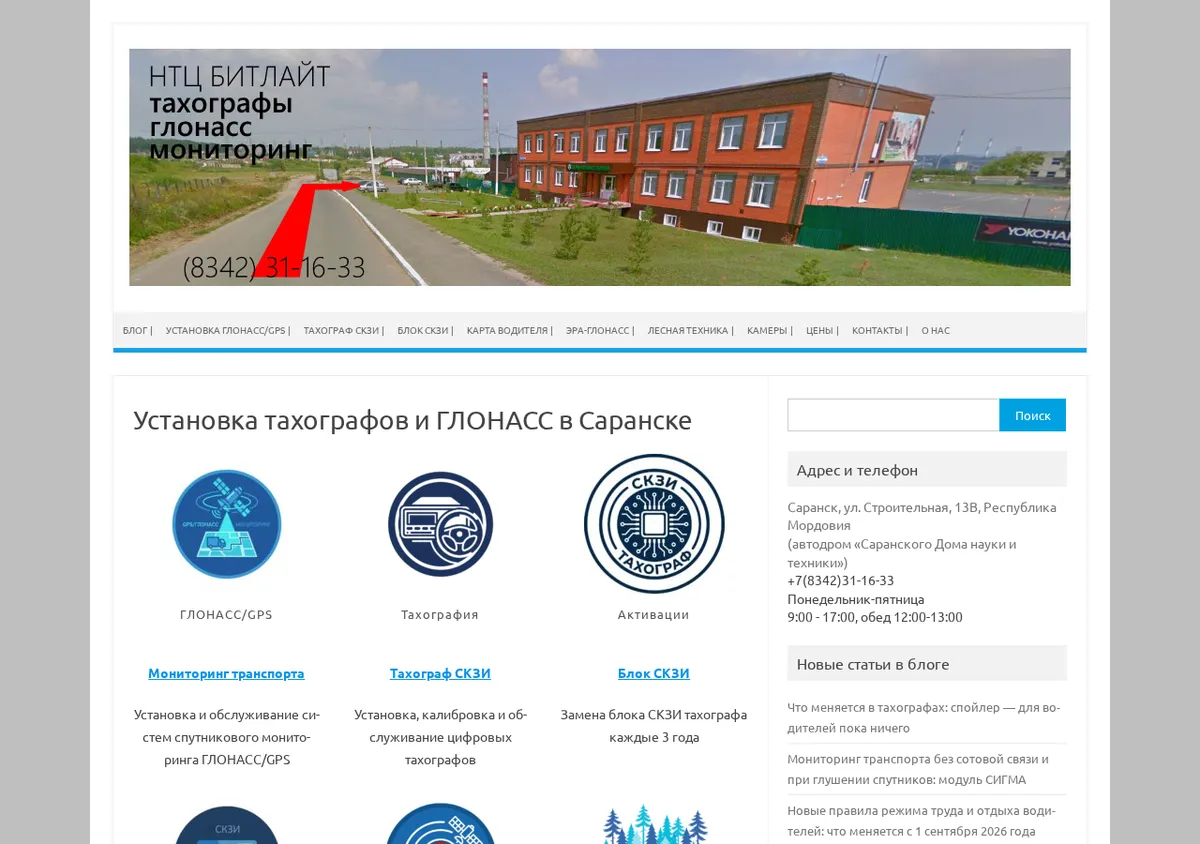1200x844 pixels.
Task: Open the Контакты menu item
Action: pos(880,330)
